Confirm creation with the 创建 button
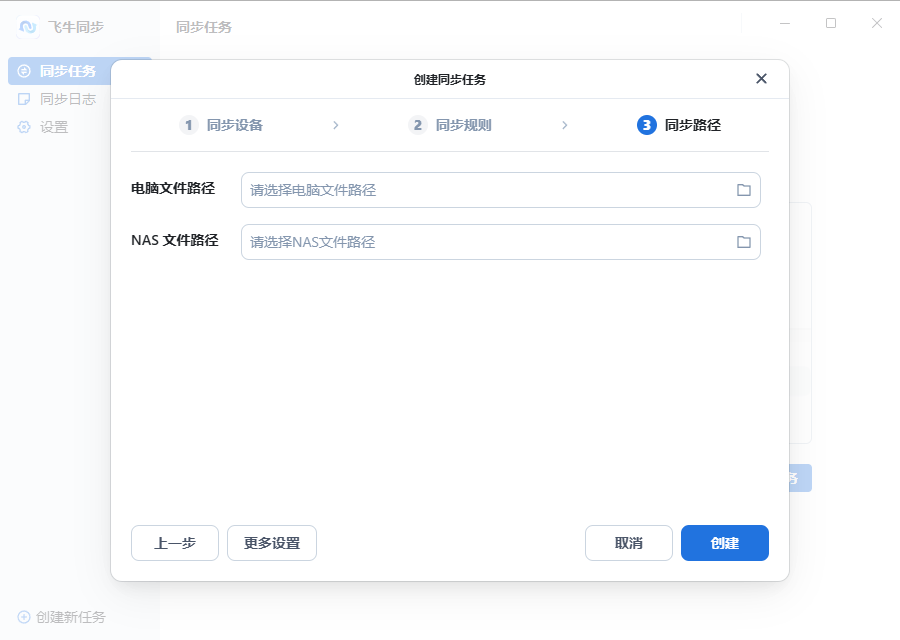Viewport: 900px width, 640px height. 724,543
